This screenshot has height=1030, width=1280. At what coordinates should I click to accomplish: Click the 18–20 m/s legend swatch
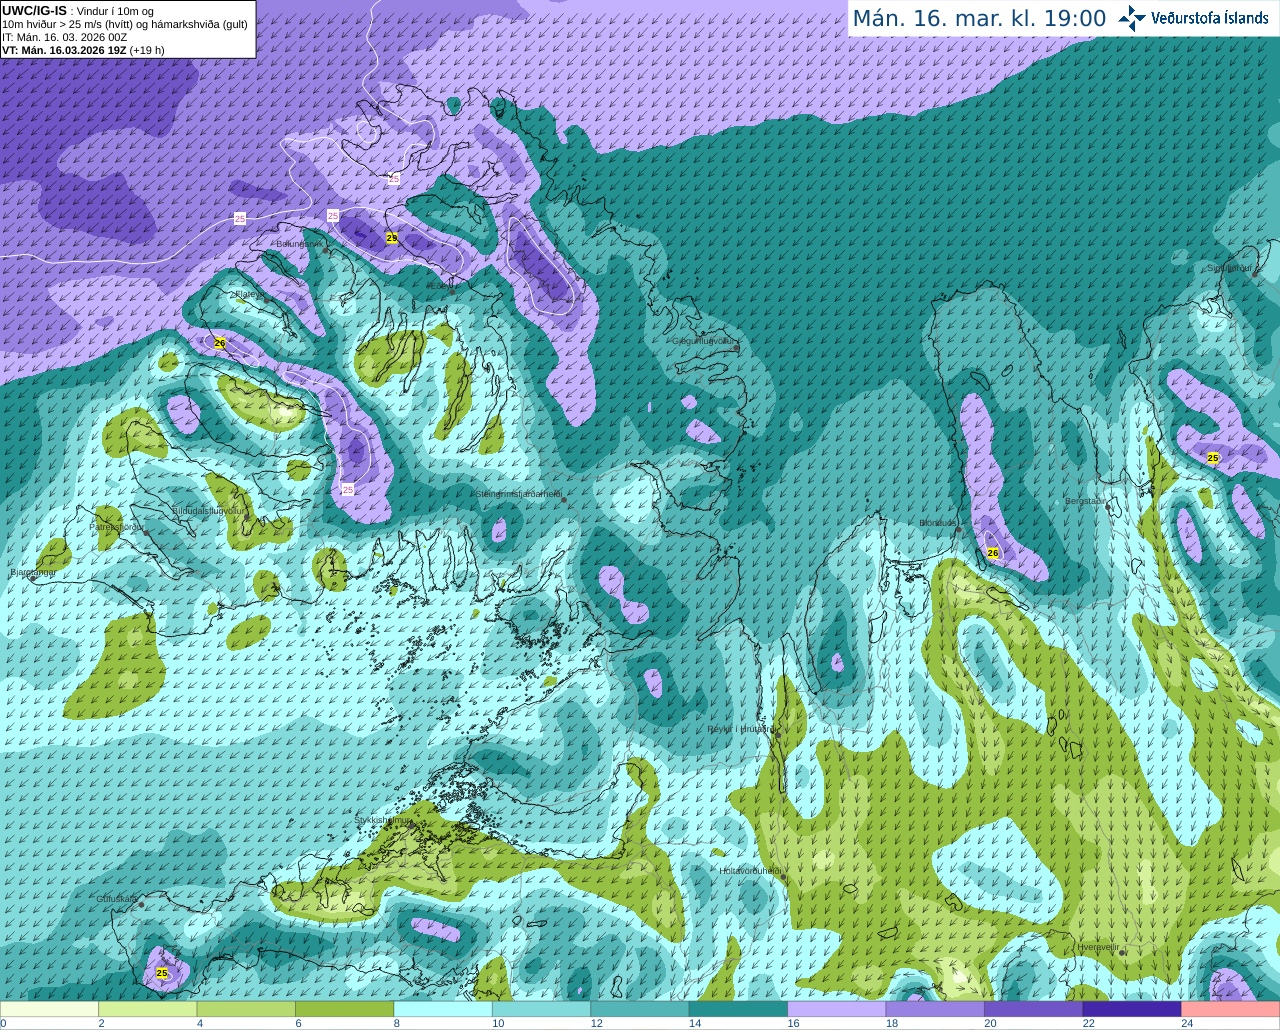[935, 1009]
